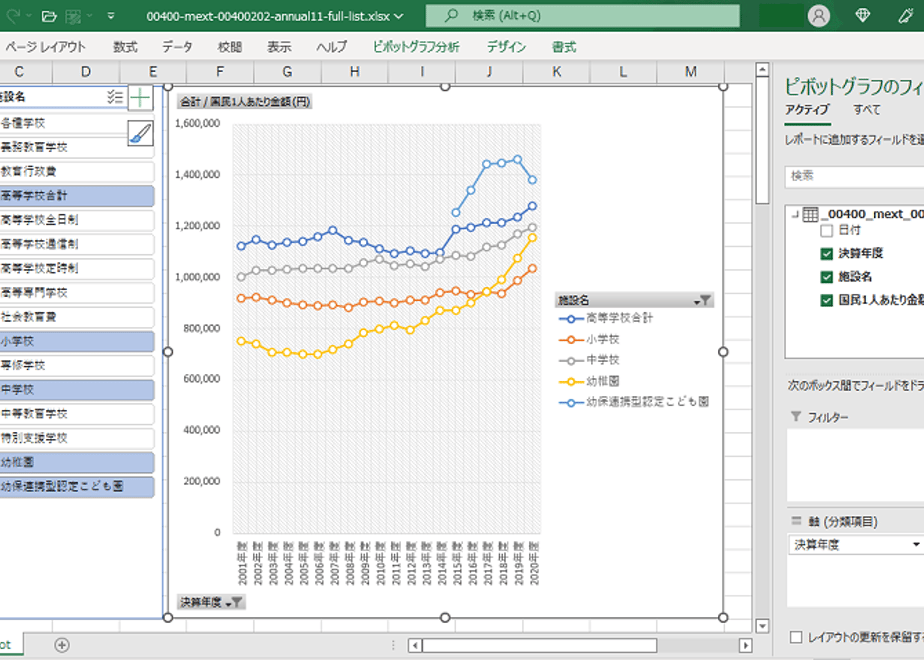Image resolution: width=924 pixels, height=660 pixels.
Task: Click 幼保連携型認定こども園 legend entry
Action: (634, 402)
